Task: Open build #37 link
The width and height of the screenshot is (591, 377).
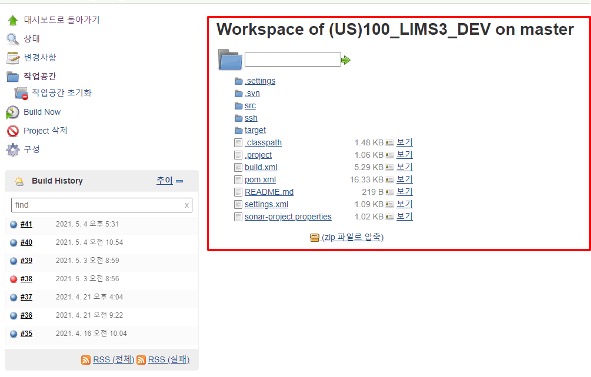Action: pyautogui.click(x=26, y=297)
